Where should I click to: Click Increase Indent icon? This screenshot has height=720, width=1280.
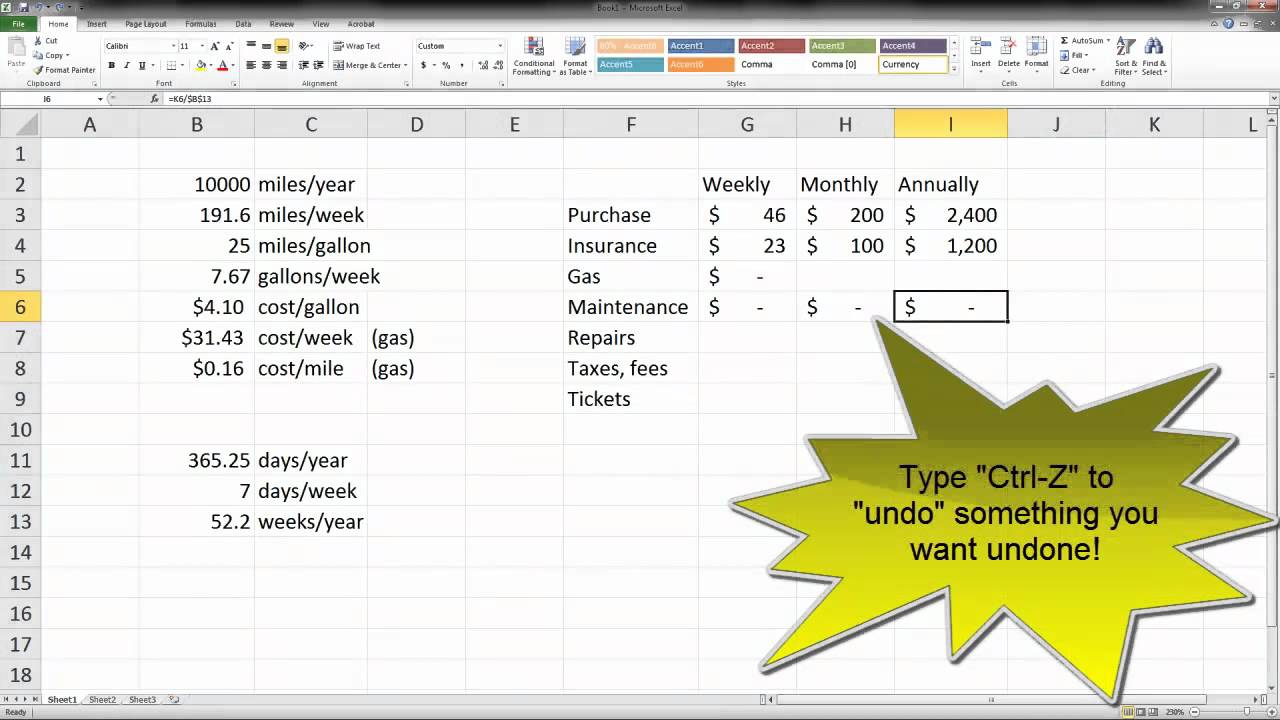(318, 65)
